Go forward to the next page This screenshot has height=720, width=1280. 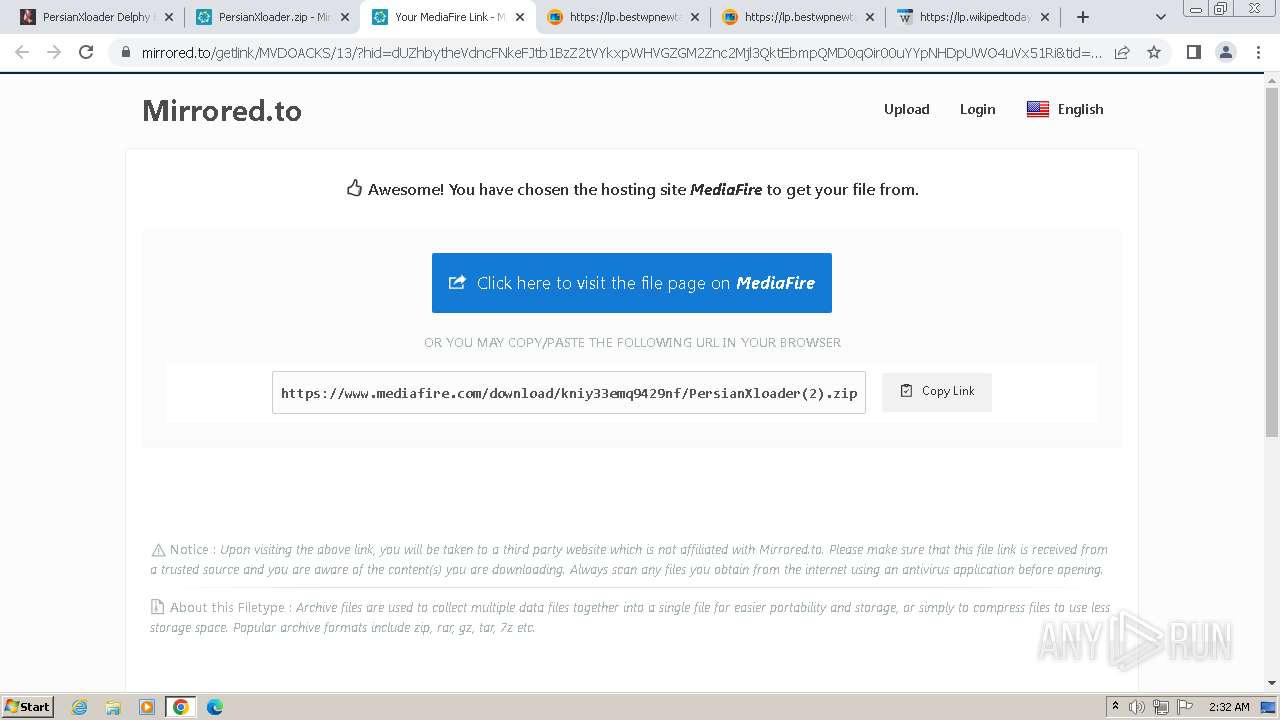click(54, 52)
